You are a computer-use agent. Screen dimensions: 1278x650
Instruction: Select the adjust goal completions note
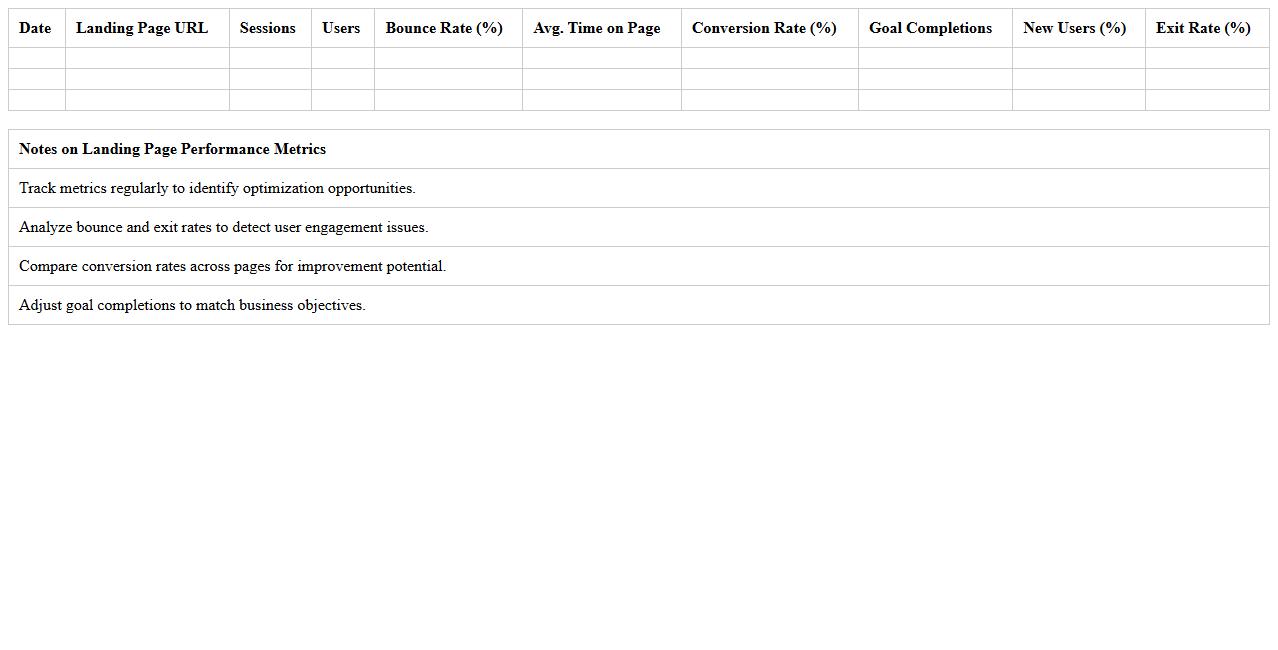click(192, 305)
